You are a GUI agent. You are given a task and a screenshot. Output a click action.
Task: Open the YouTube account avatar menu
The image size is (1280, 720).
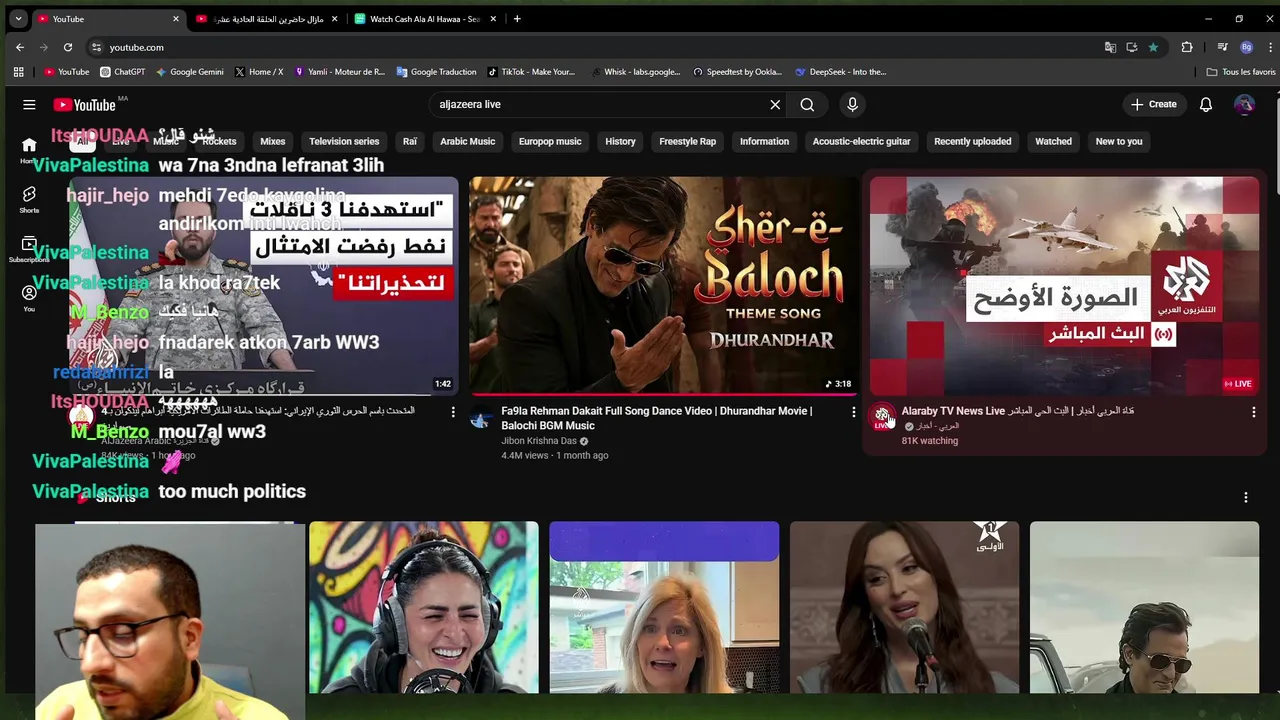click(x=1244, y=104)
